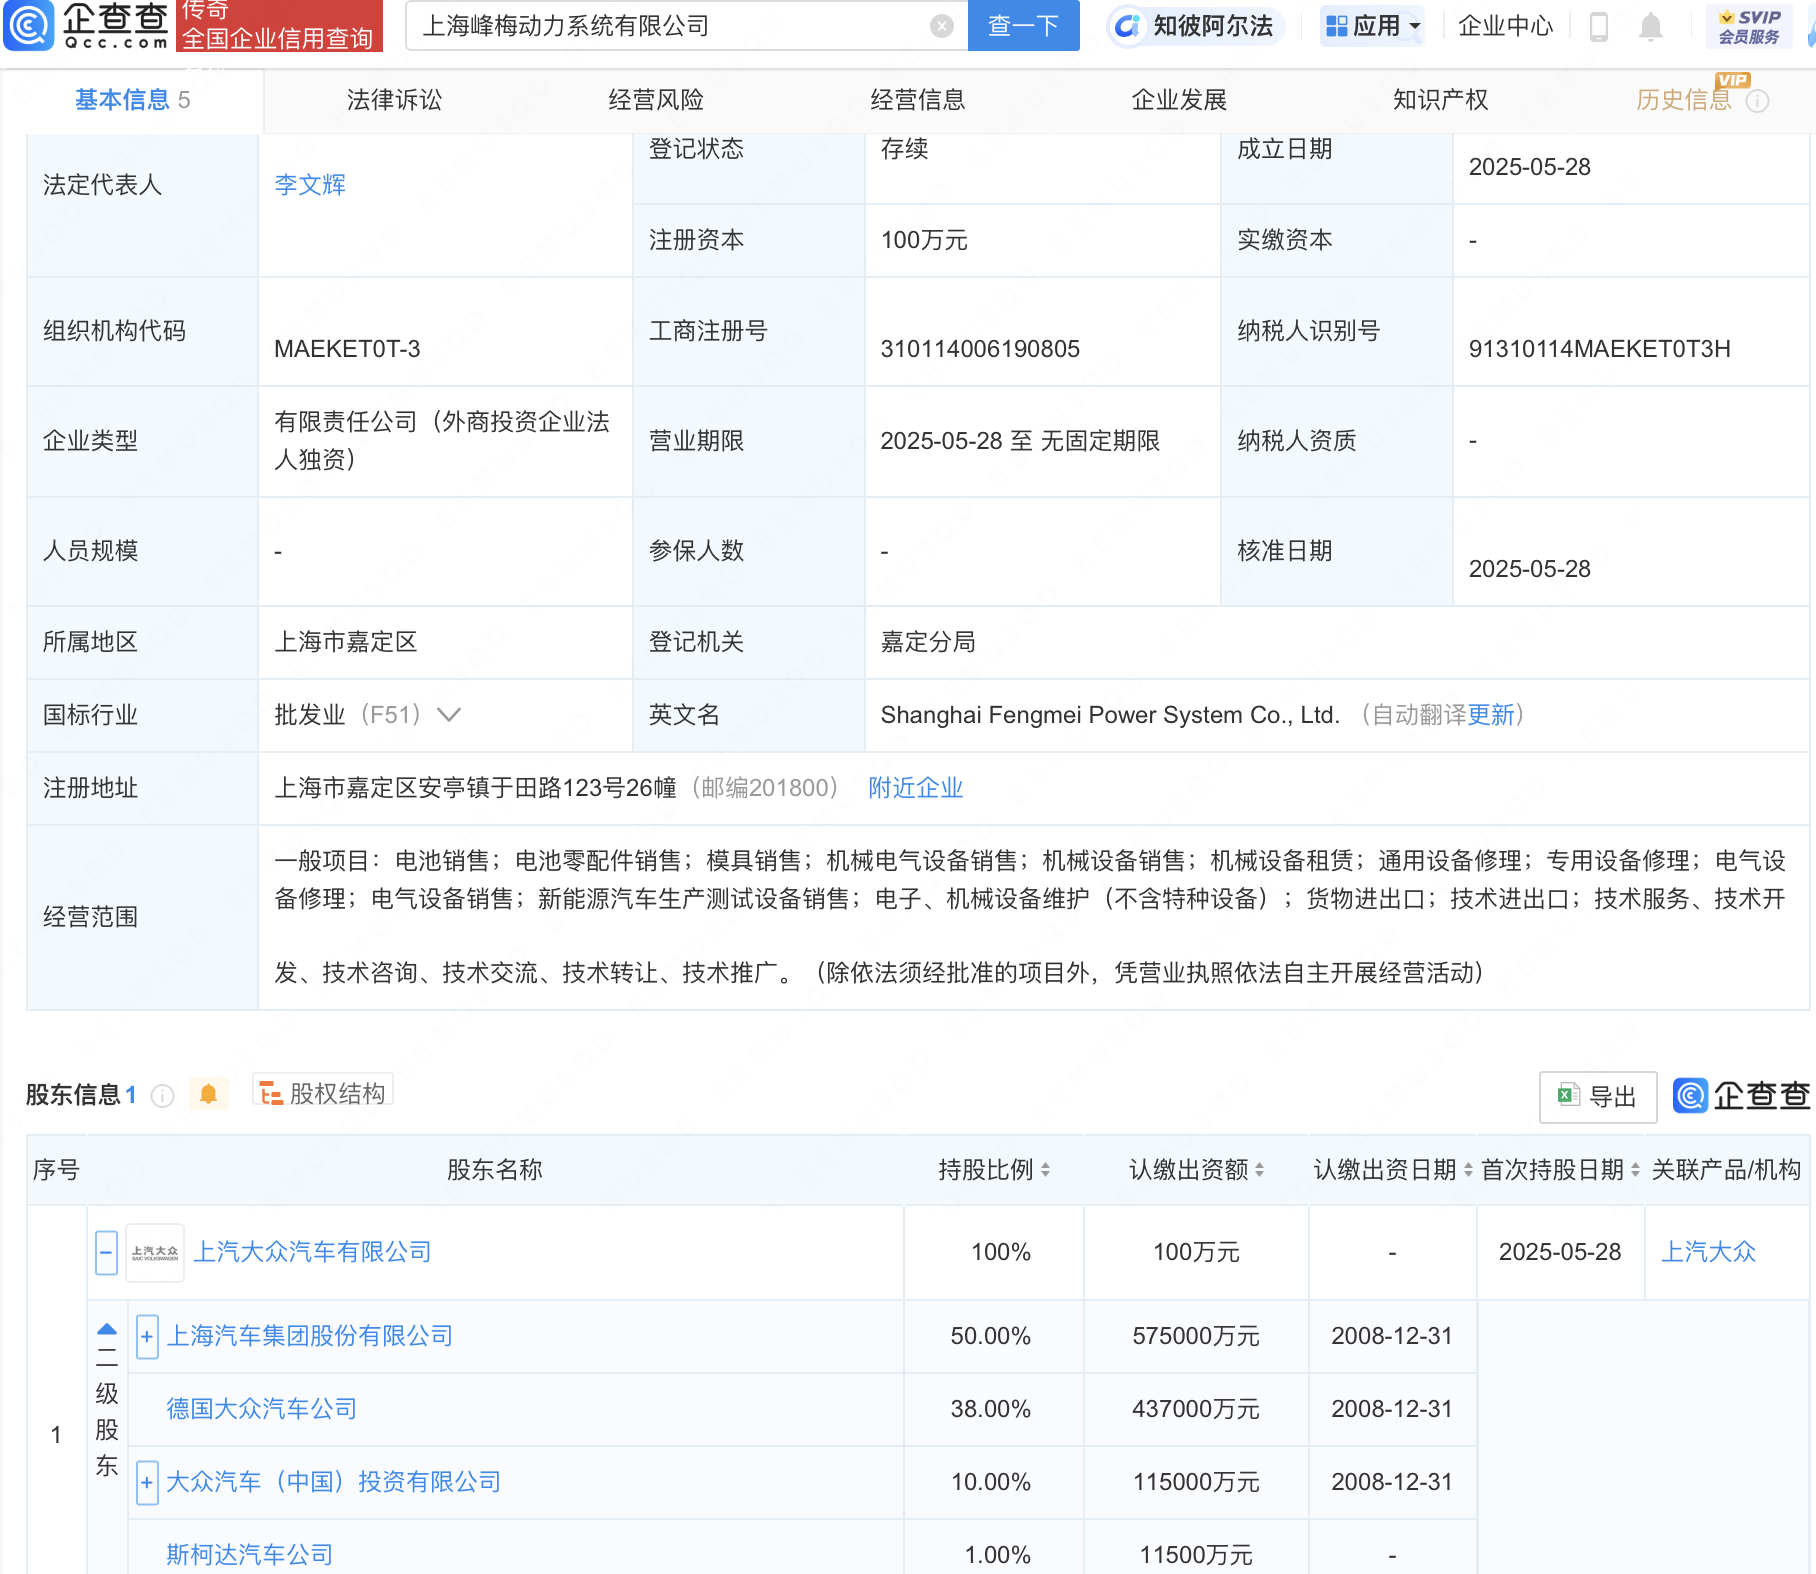This screenshot has height=1574, width=1816.
Task: Click the shareholder alert bell icon
Action: point(208,1094)
